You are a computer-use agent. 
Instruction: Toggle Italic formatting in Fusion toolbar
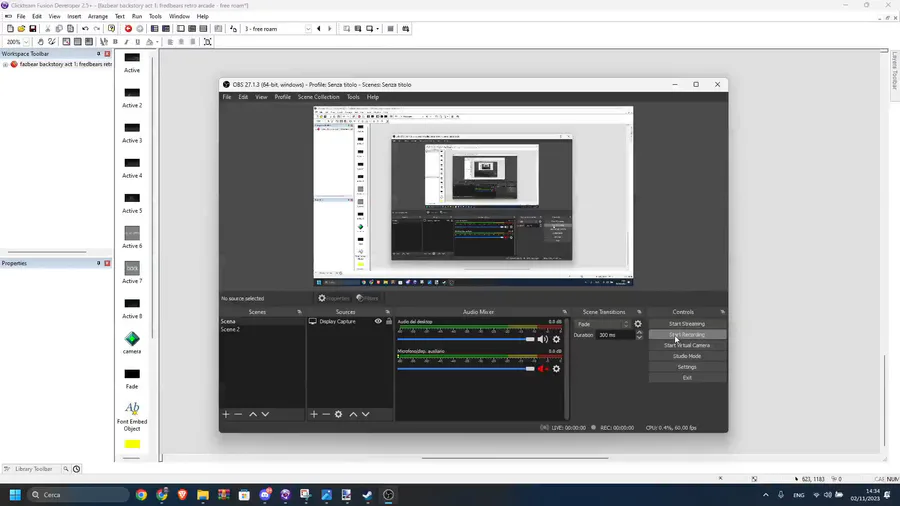[x=126, y=42]
